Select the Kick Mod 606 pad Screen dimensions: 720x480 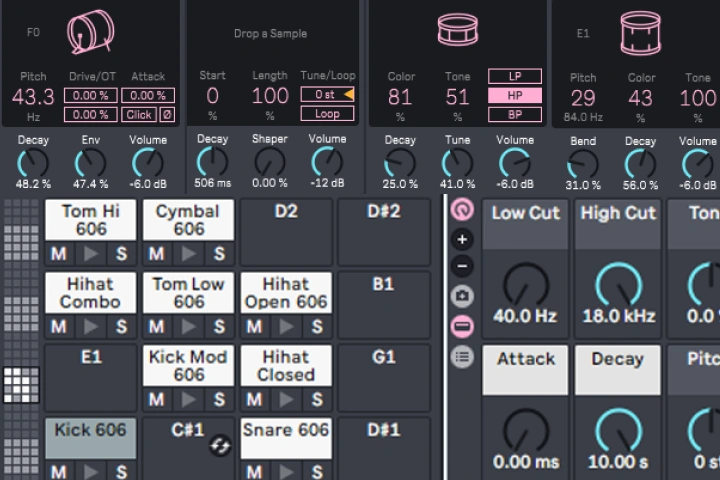pos(188,366)
